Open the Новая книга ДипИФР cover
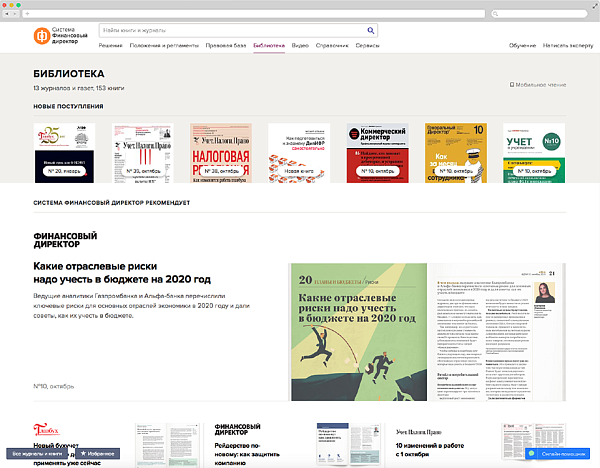This screenshot has width=600, height=468. click(x=299, y=153)
